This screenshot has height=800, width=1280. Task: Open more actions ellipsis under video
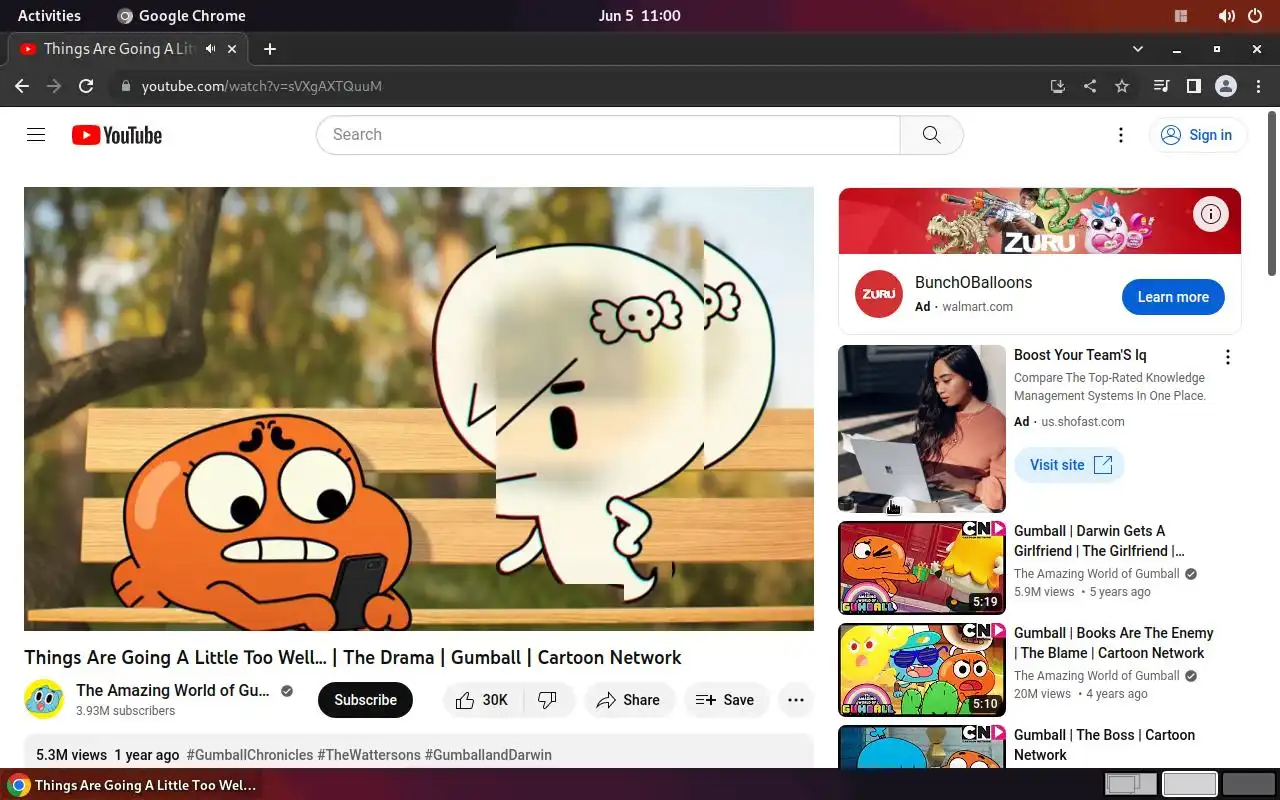point(796,700)
